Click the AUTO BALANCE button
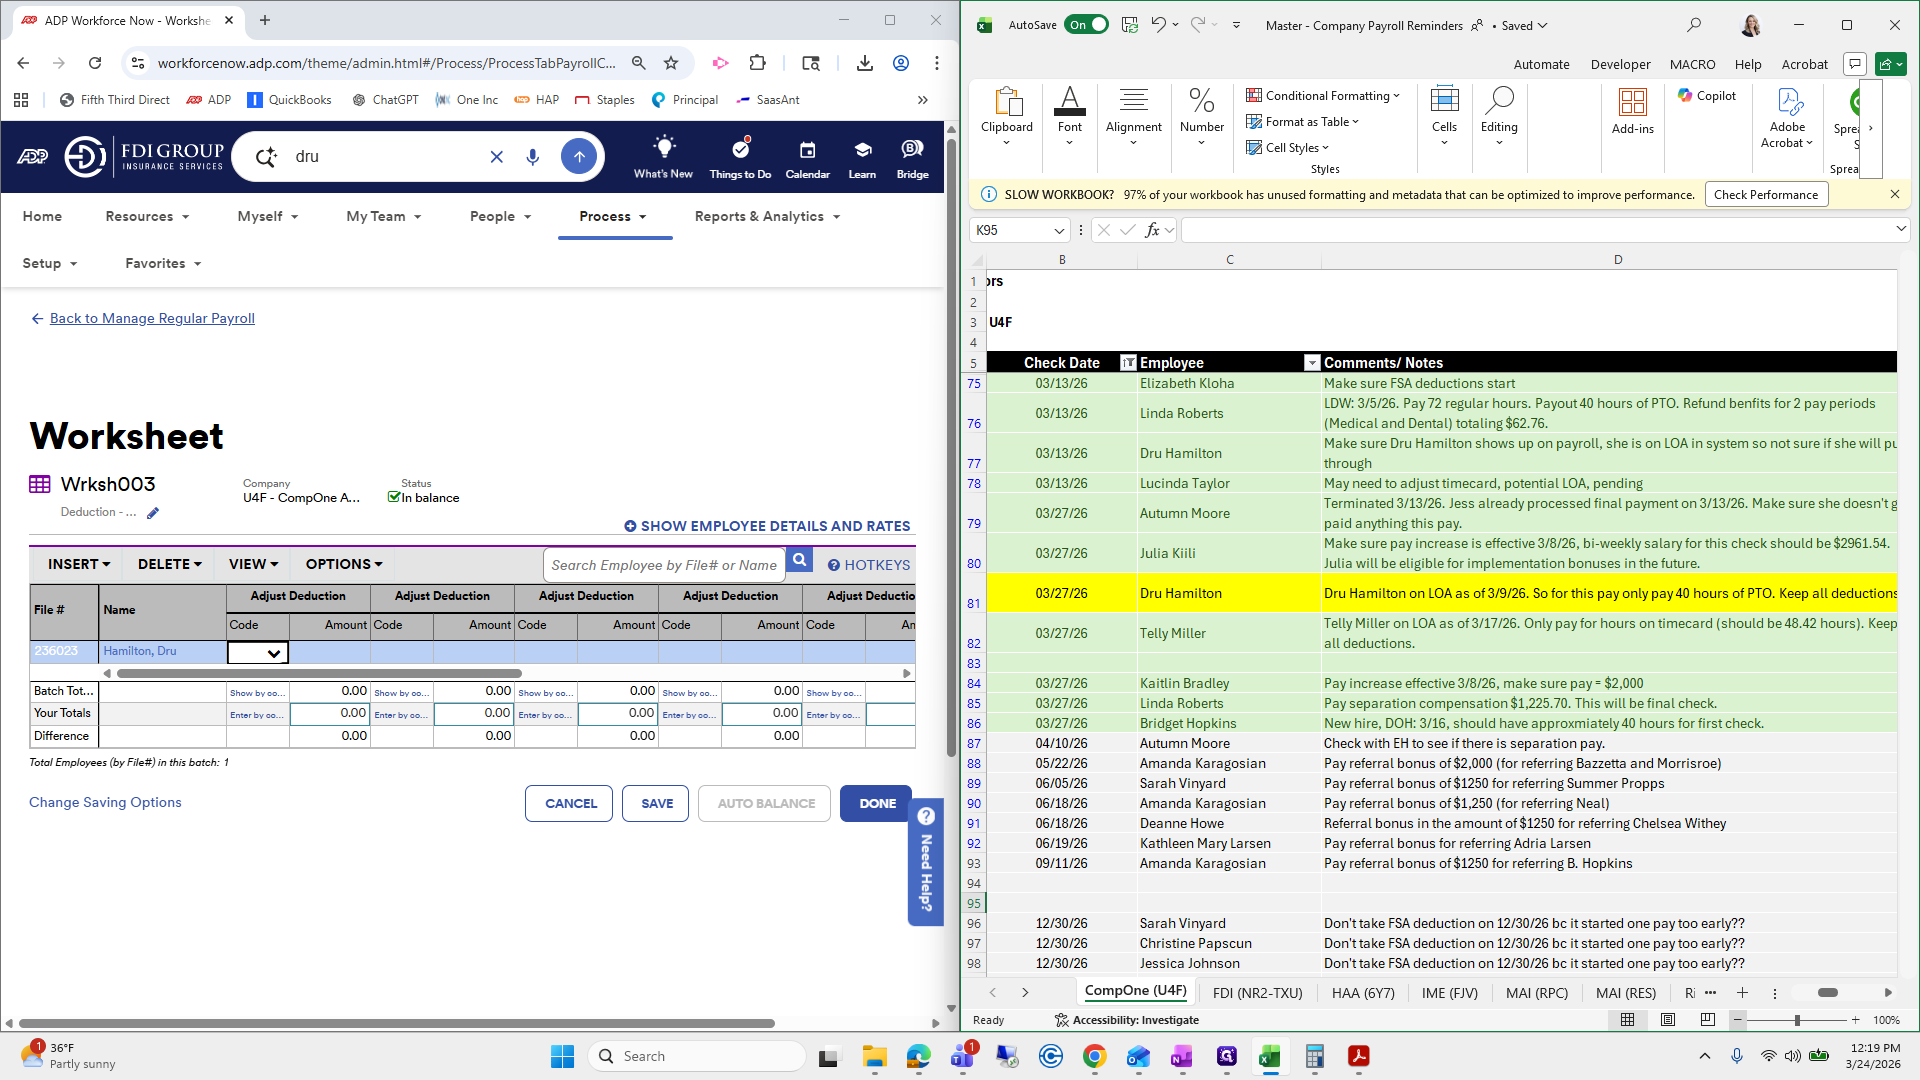 tap(765, 803)
